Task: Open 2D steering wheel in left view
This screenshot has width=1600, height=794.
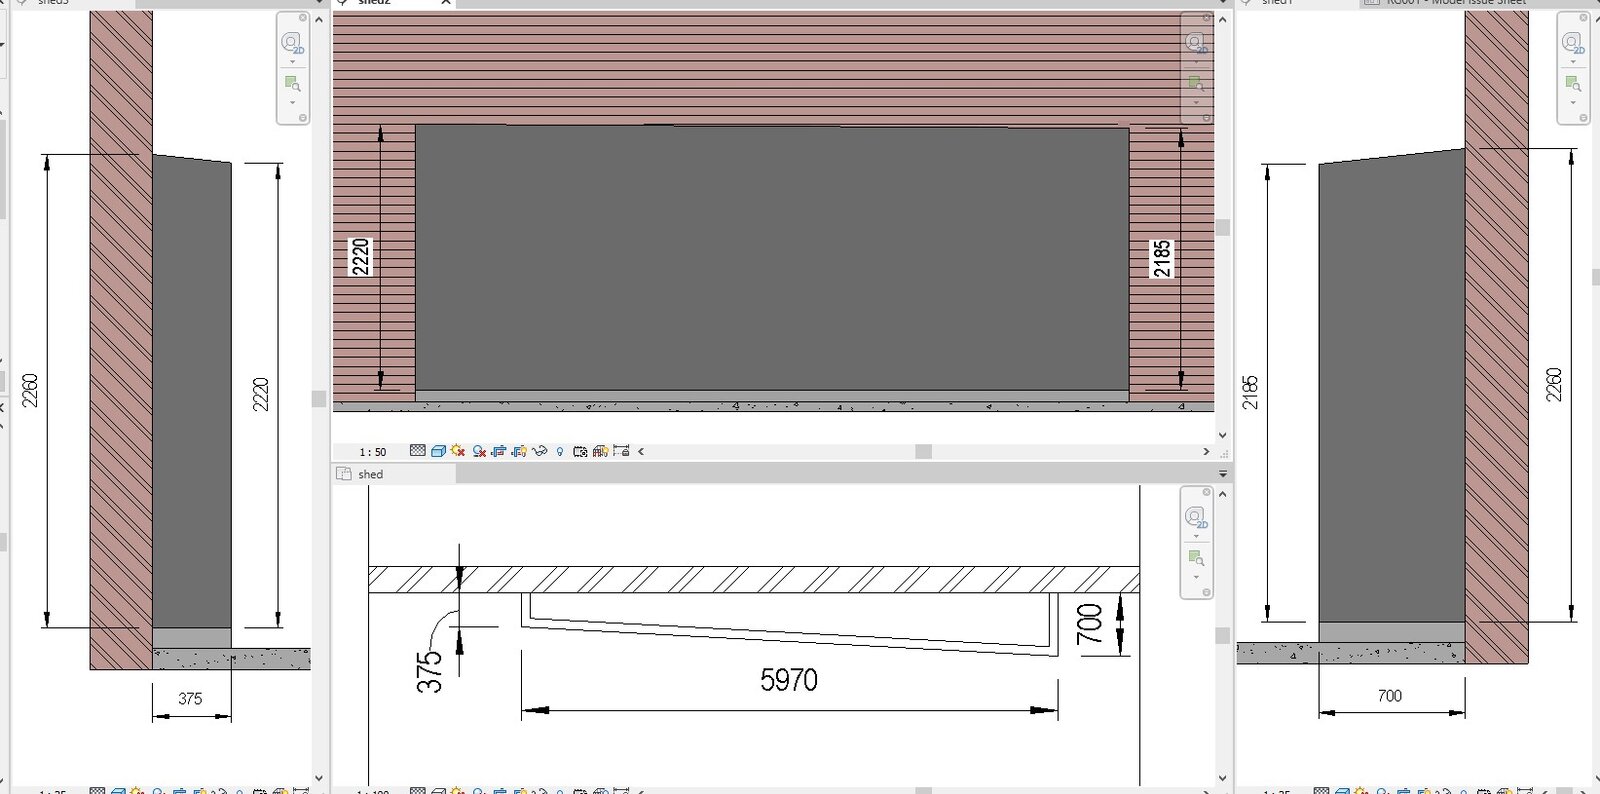Action: point(291,43)
